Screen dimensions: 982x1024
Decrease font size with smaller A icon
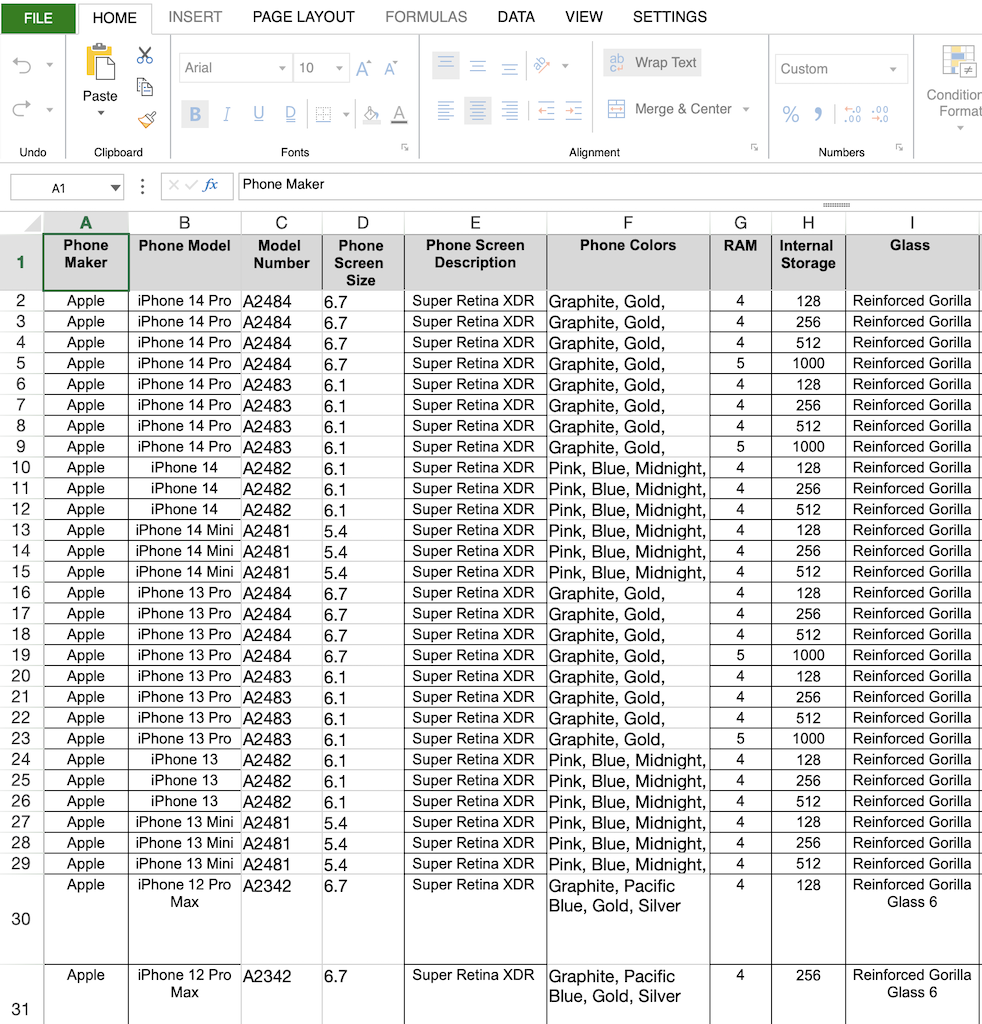coord(390,68)
